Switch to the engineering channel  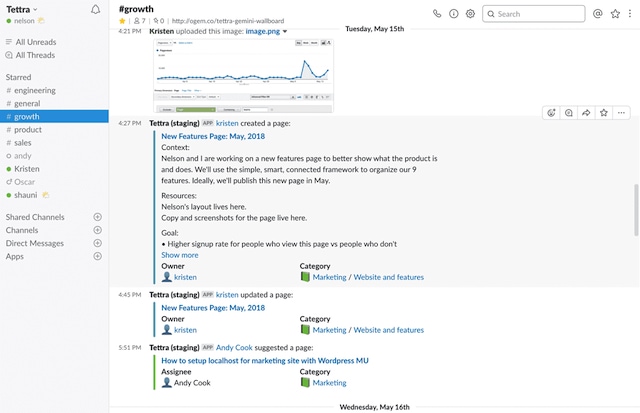35,90
